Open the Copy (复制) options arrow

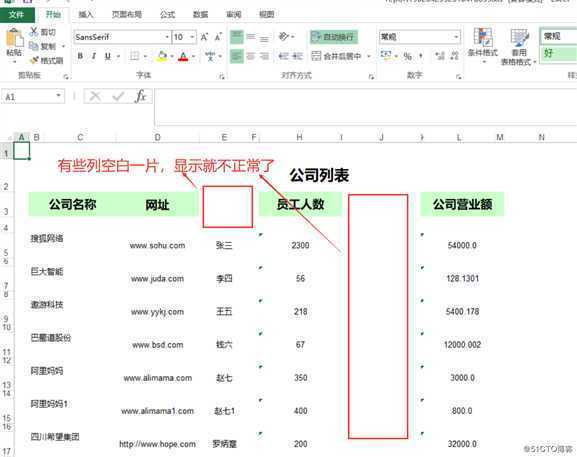pos(63,46)
